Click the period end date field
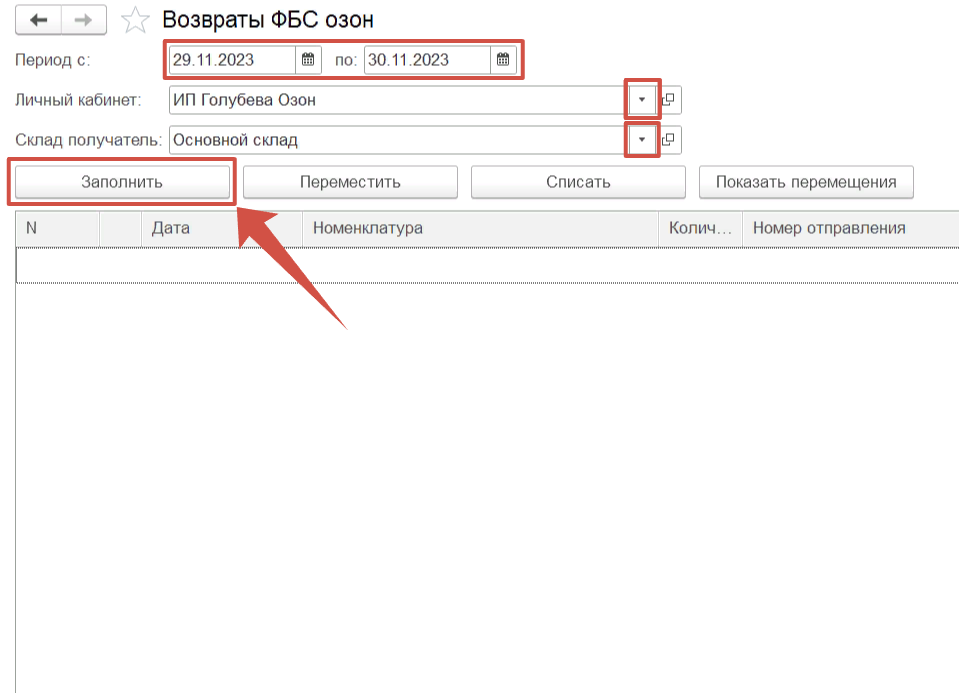 point(426,60)
